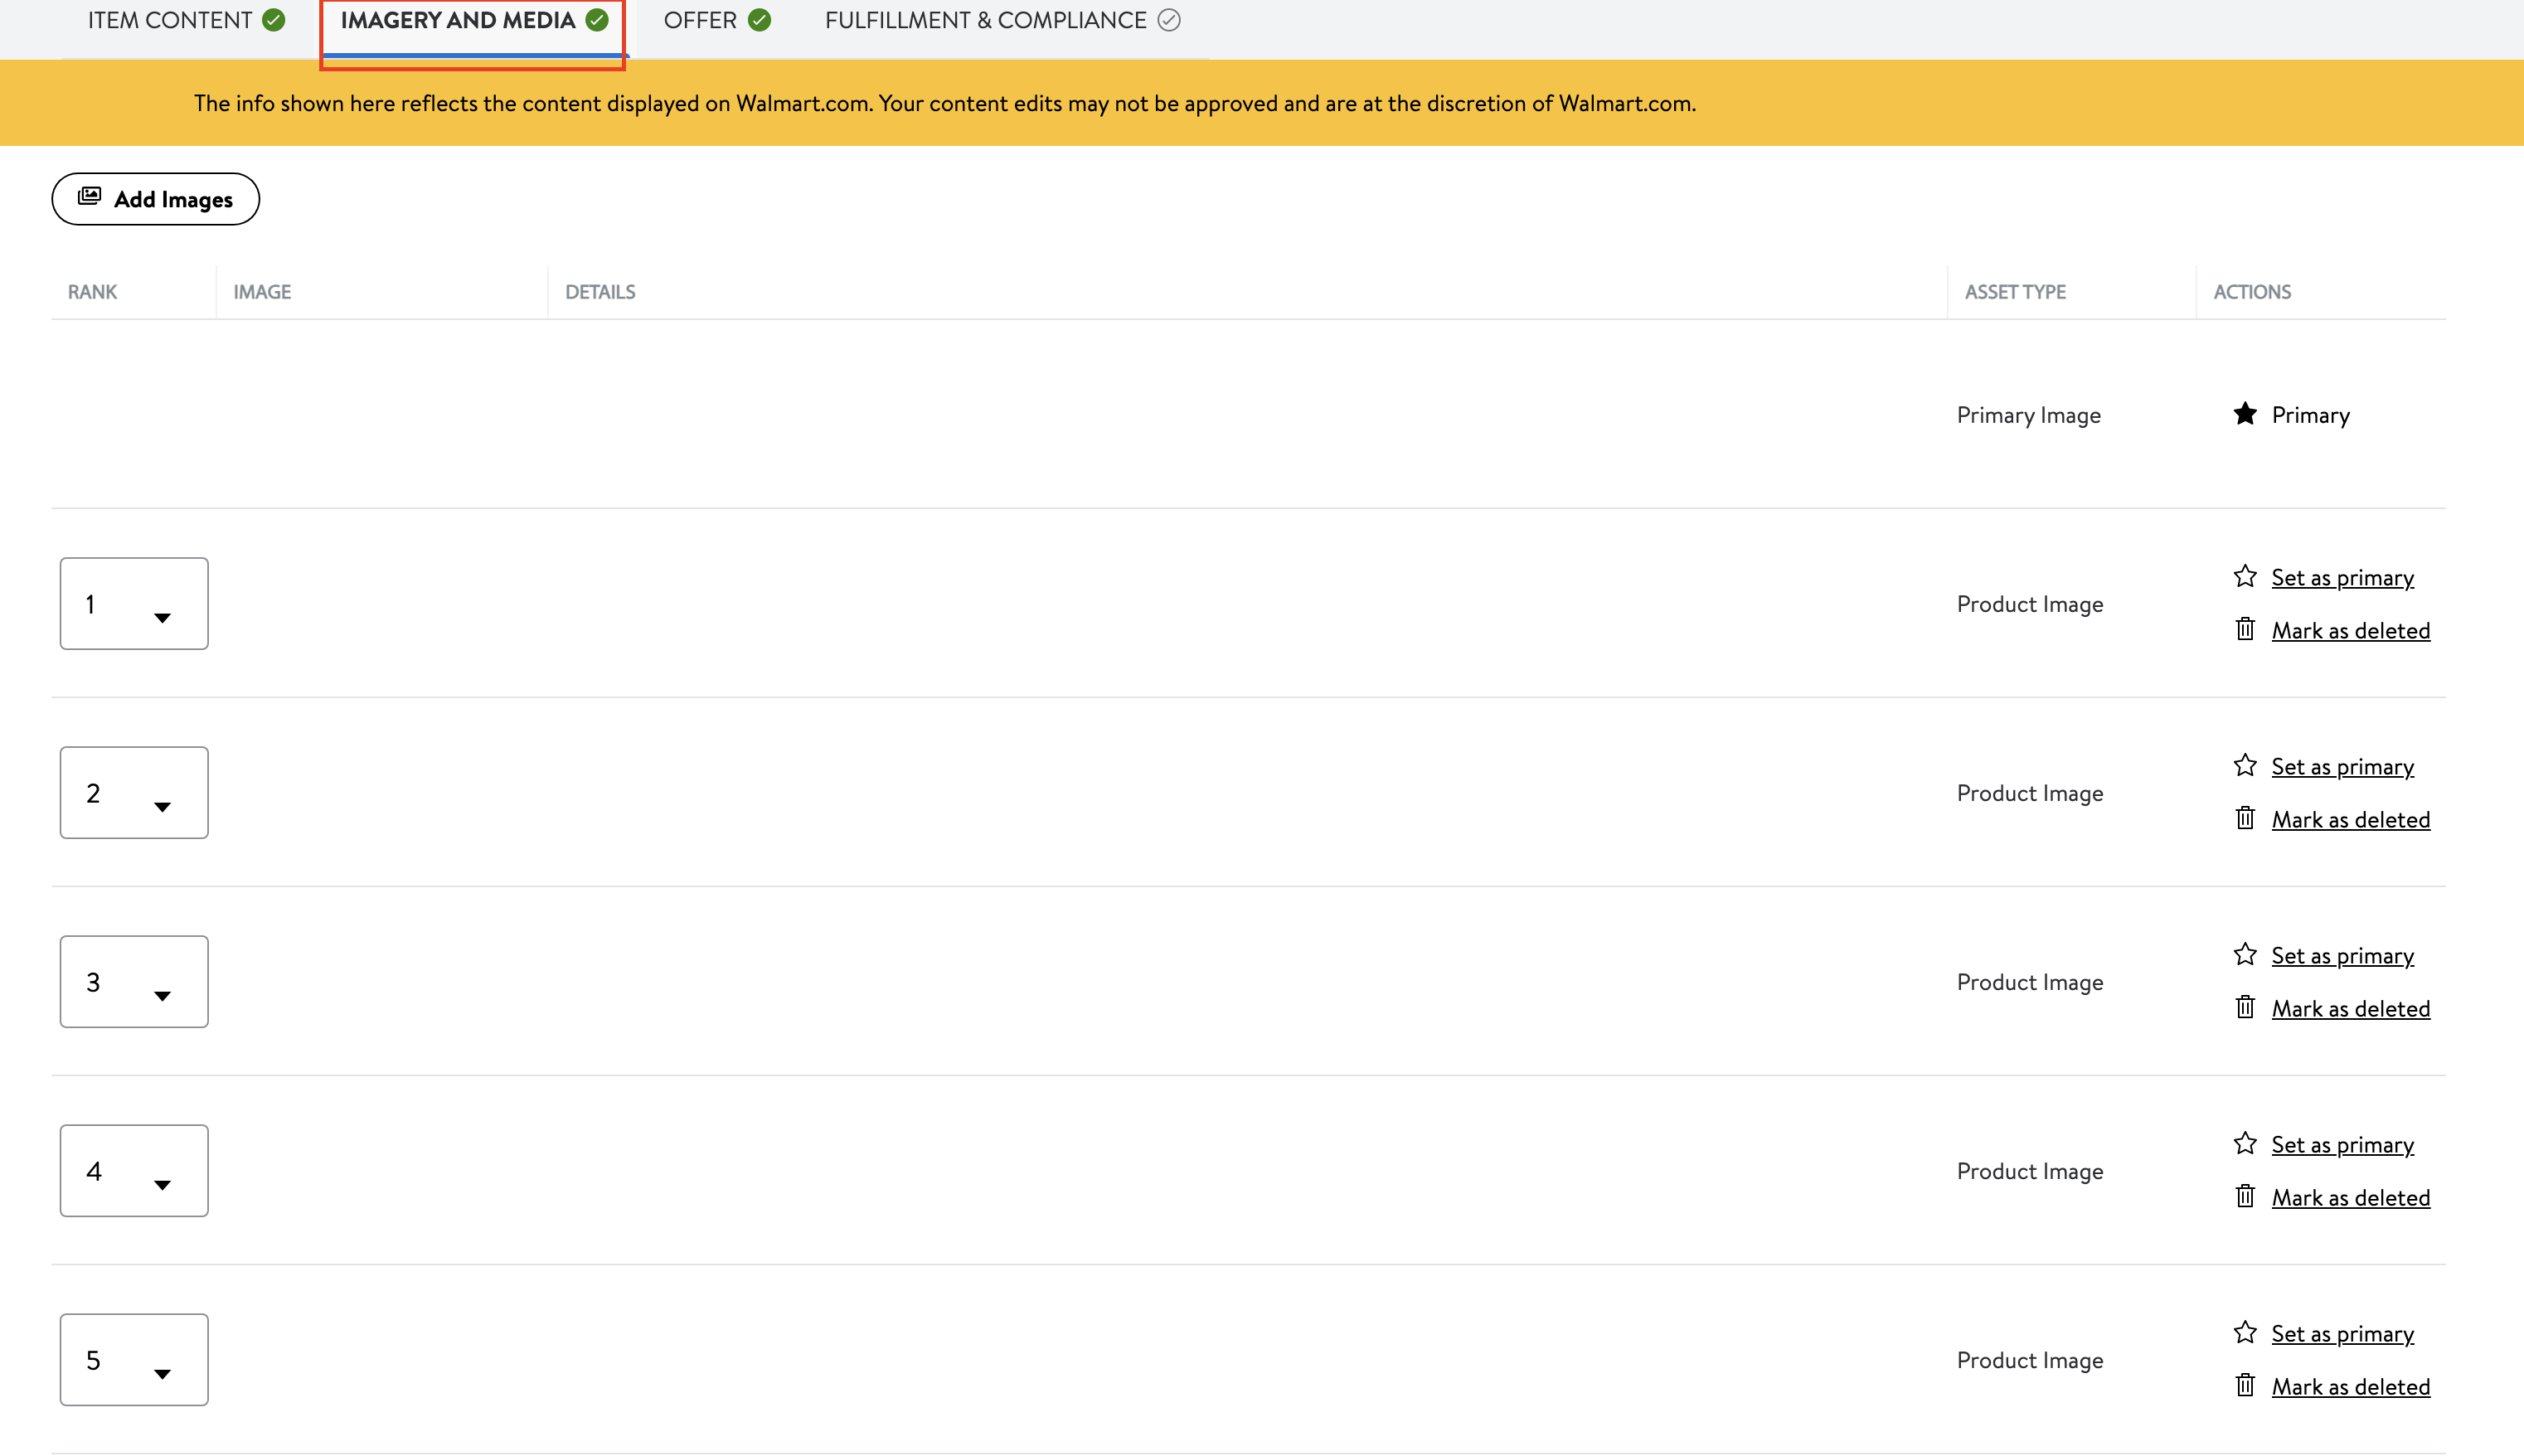
Task: Mark rank 1 image as deleted
Action: click(2350, 631)
